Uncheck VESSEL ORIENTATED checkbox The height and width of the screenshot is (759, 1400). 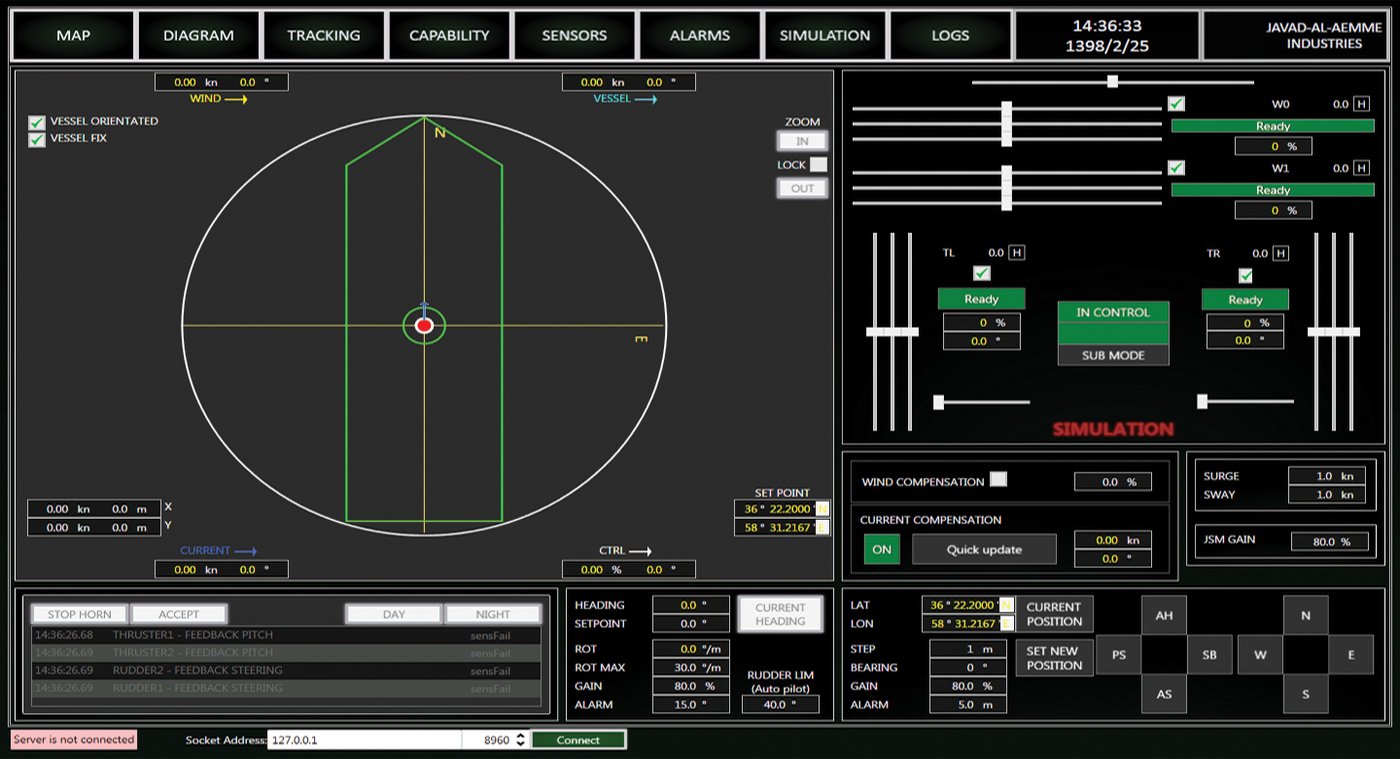[x=37, y=122]
